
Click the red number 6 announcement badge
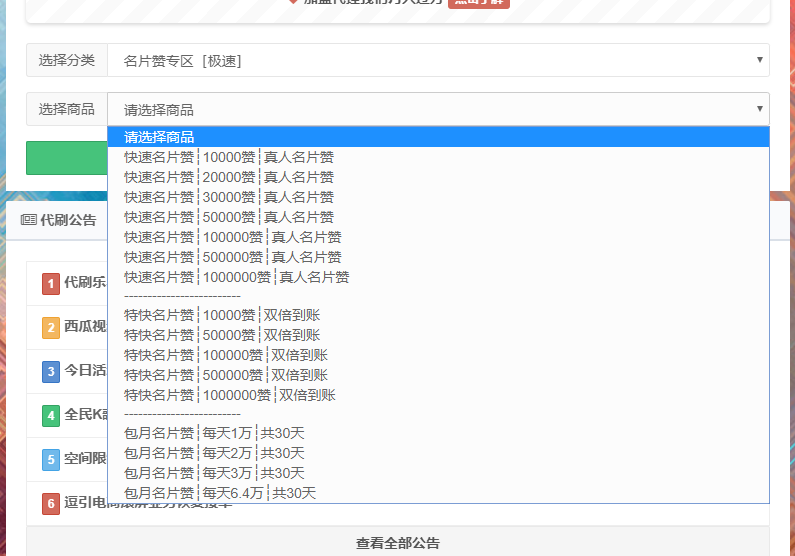pyautogui.click(x=51, y=504)
